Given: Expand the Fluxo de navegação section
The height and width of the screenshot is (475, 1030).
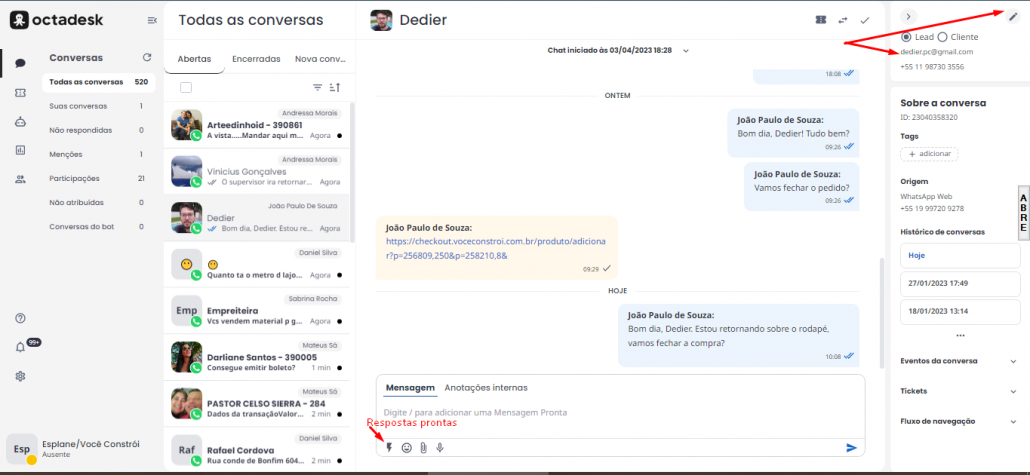Looking at the screenshot, I should (x=1001, y=421).
